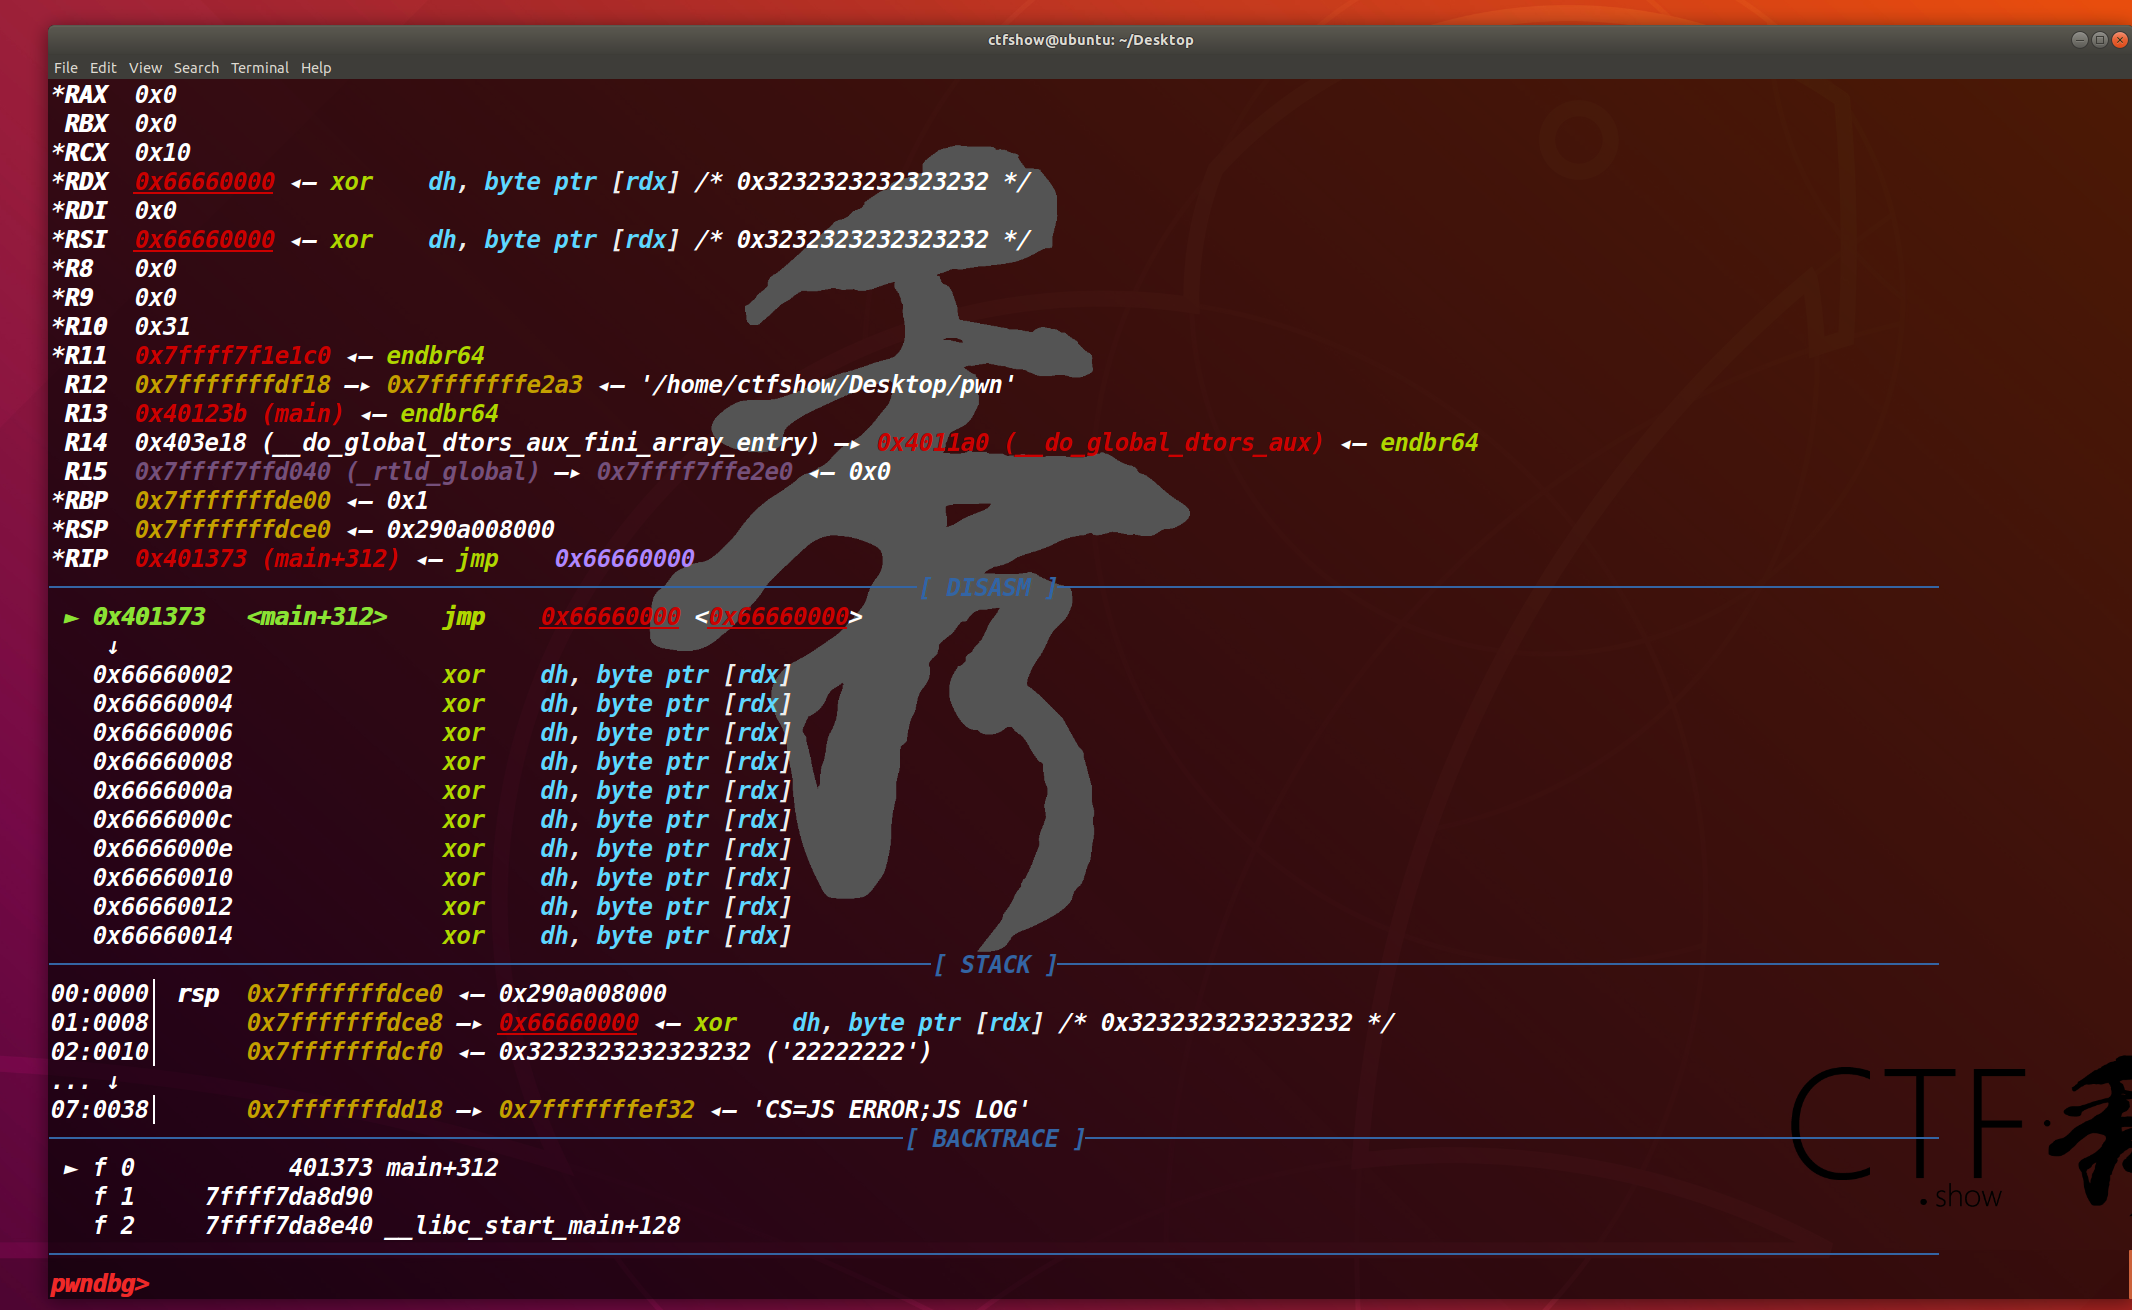Open the View menu

[145, 67]
